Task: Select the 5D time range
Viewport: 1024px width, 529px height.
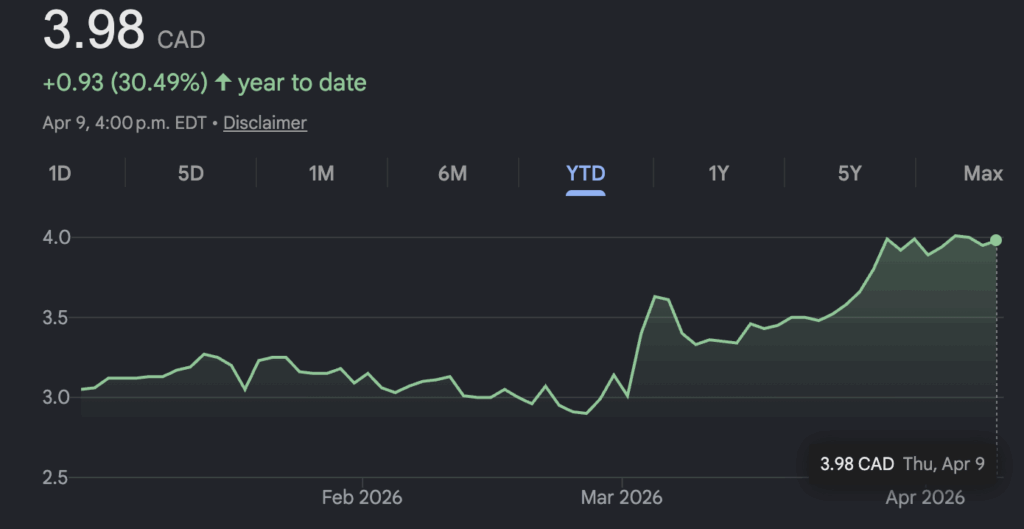Action: pos(191,174)
